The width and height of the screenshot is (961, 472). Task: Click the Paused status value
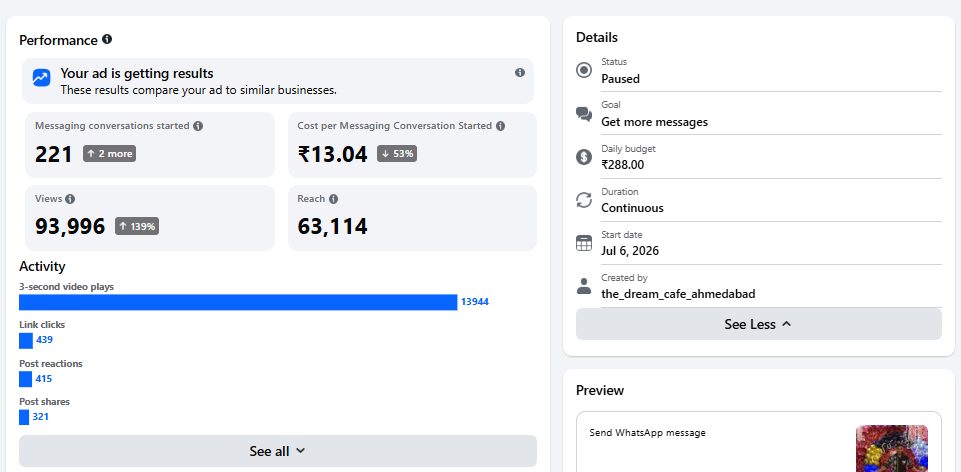pos(620,79)
